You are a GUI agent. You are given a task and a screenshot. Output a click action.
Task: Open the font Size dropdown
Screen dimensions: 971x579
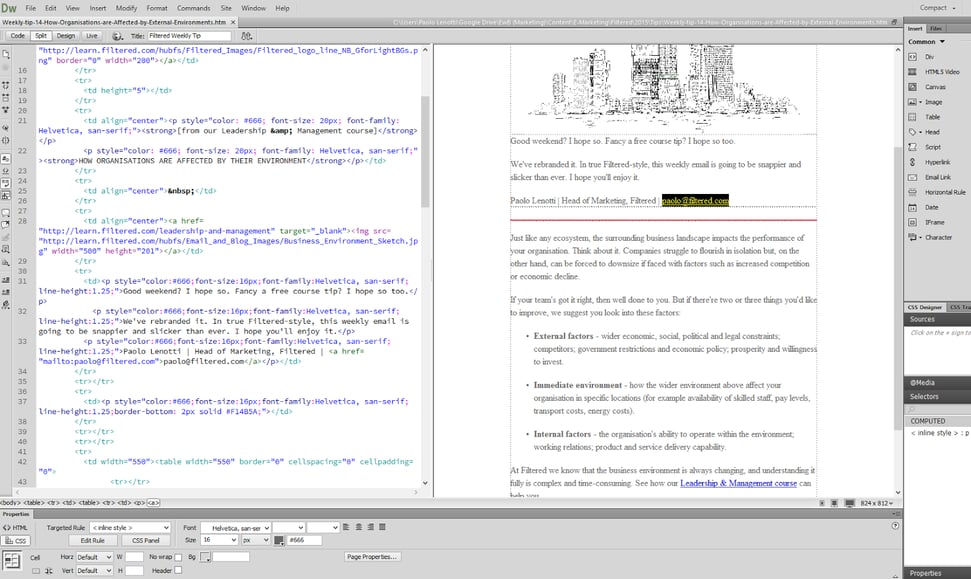click(219, 540)
